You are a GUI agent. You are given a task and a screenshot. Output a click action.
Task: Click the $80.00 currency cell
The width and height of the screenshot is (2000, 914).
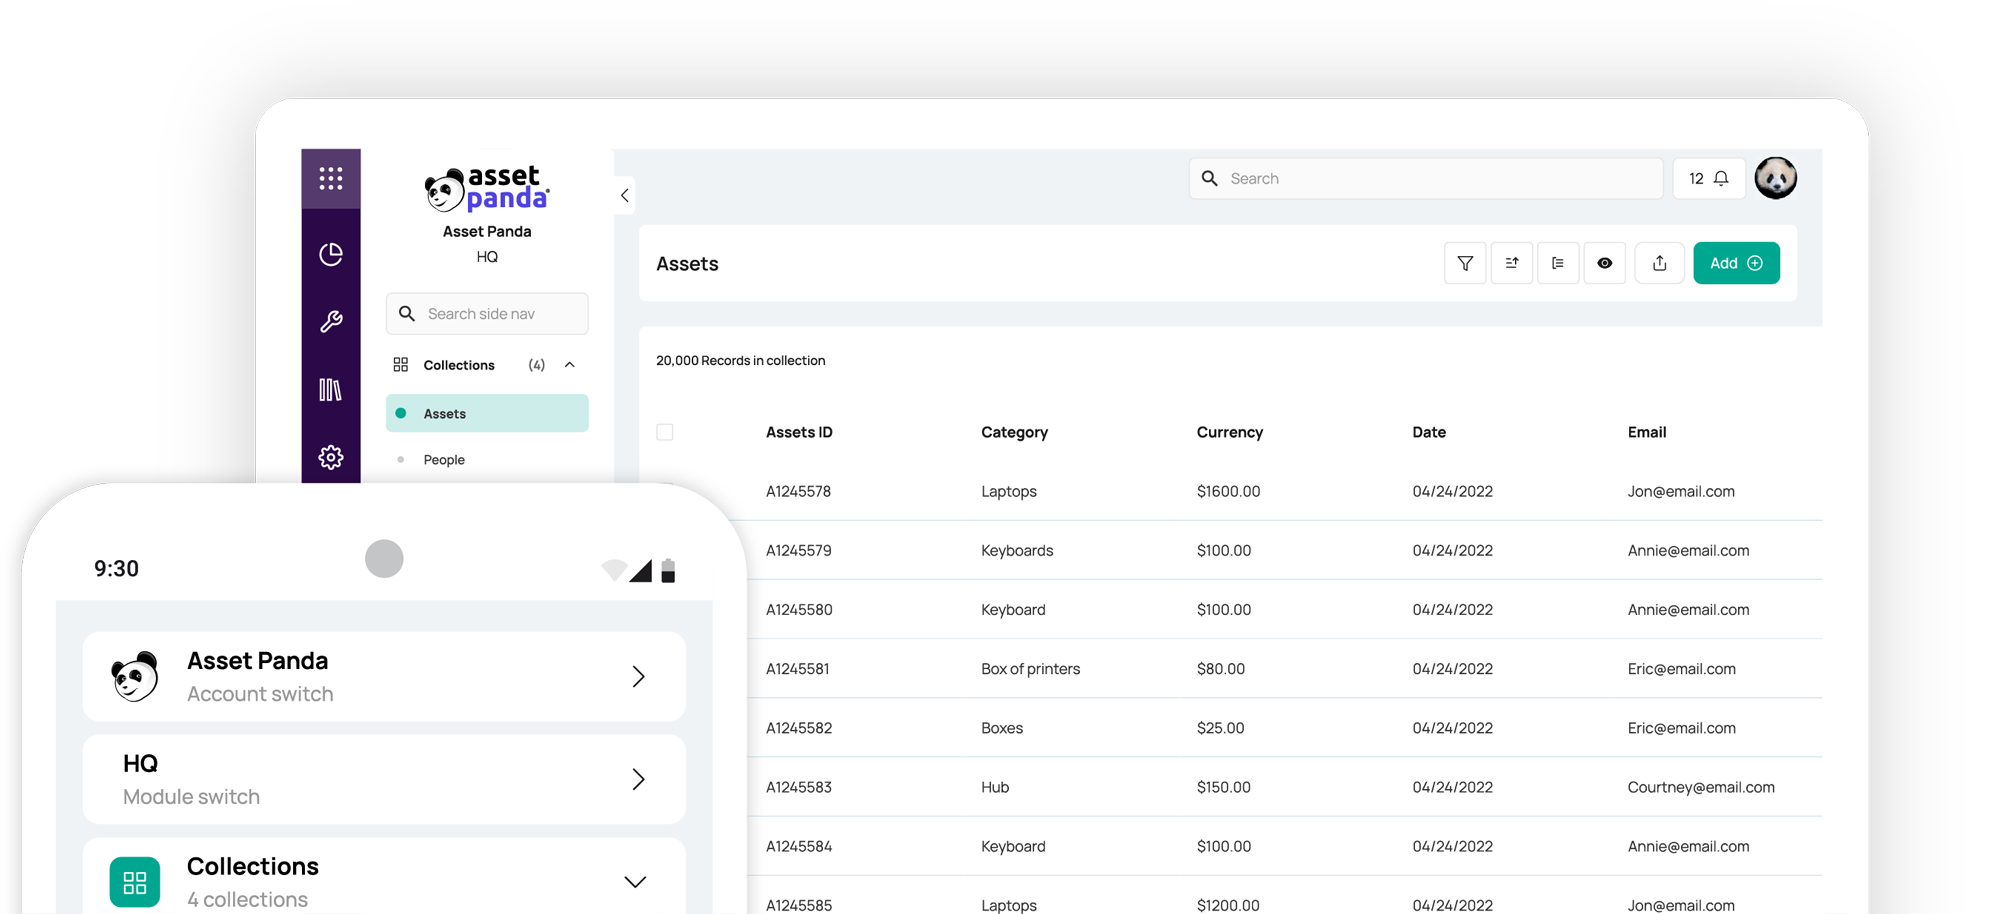pyautogui.click(x=1221, y=669)
